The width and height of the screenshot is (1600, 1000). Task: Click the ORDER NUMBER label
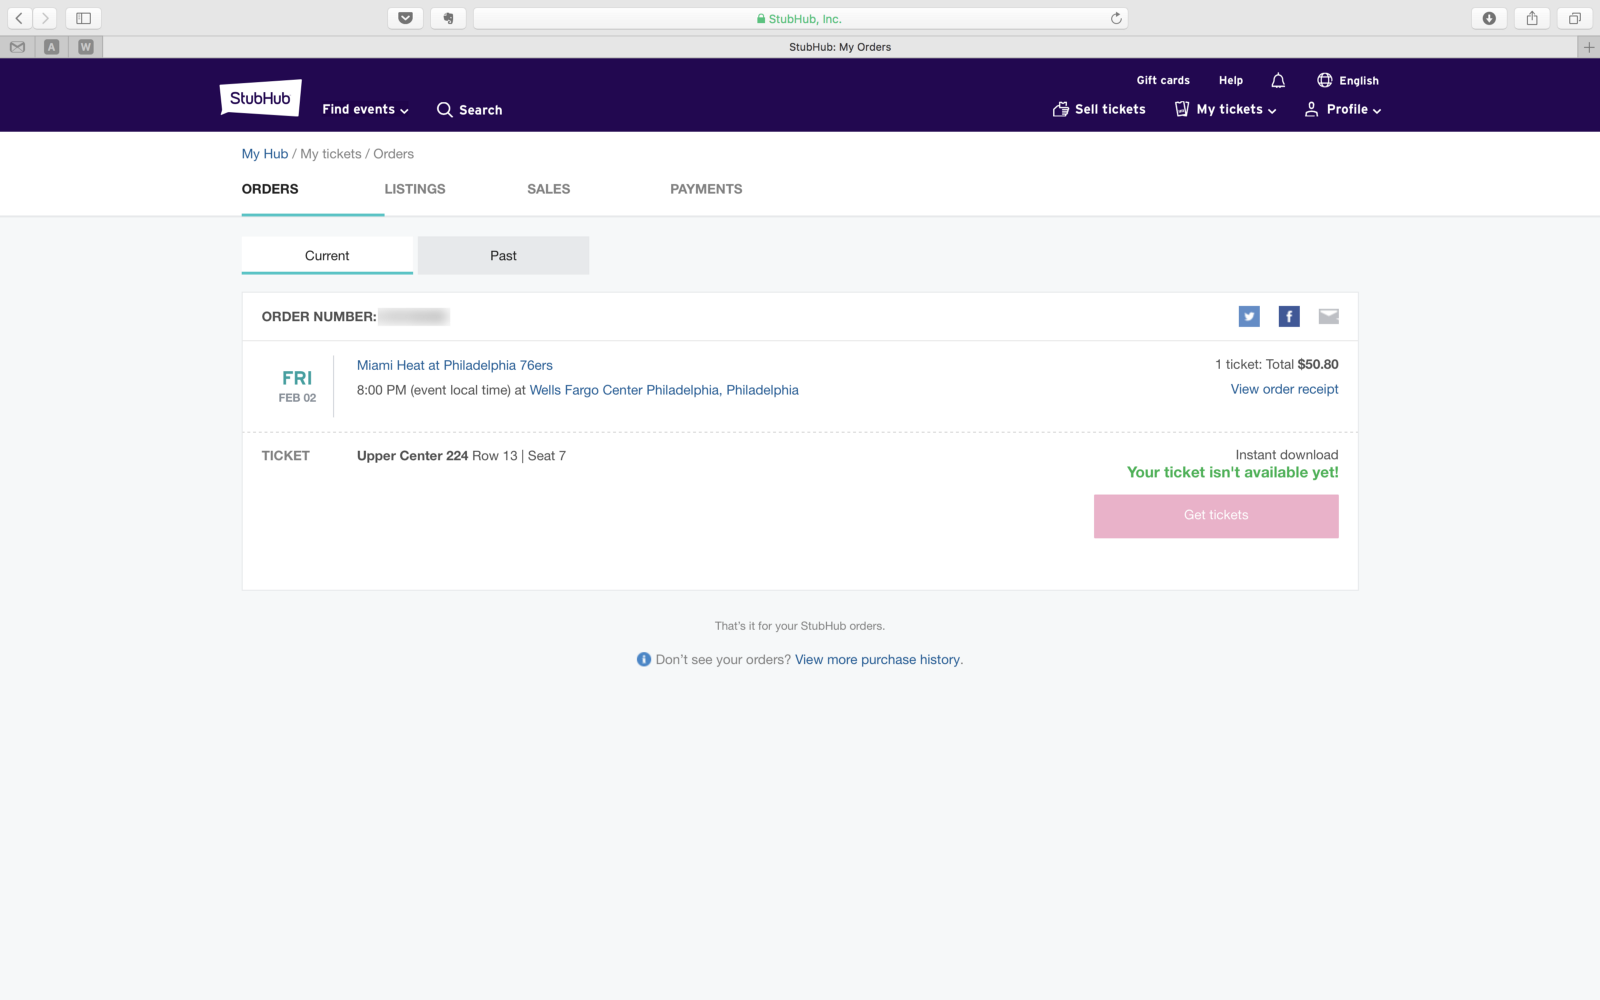click(x=319, y=317)
